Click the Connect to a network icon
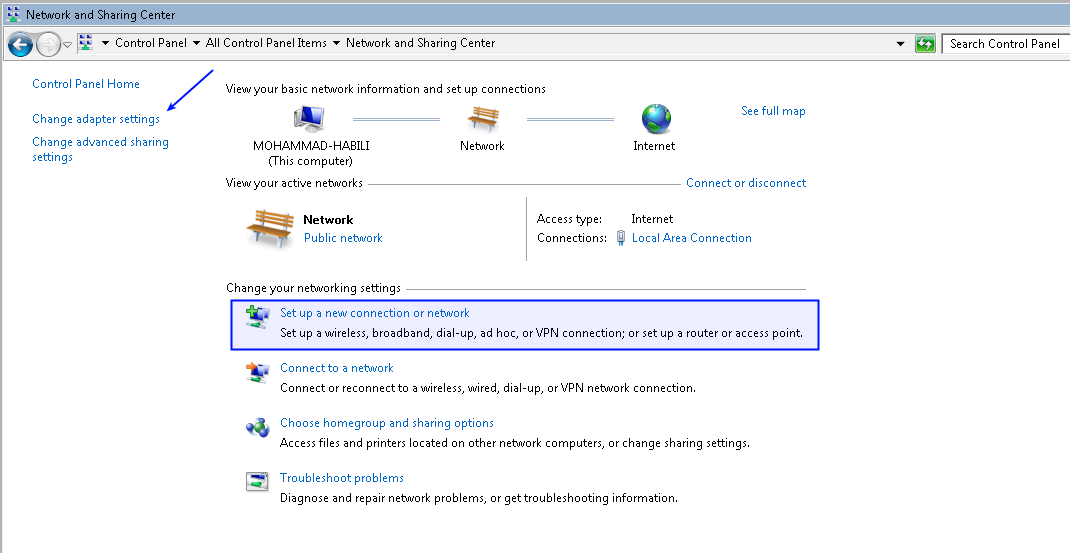The width and height of the screenshot is (1070, 553). pos(257,373)
